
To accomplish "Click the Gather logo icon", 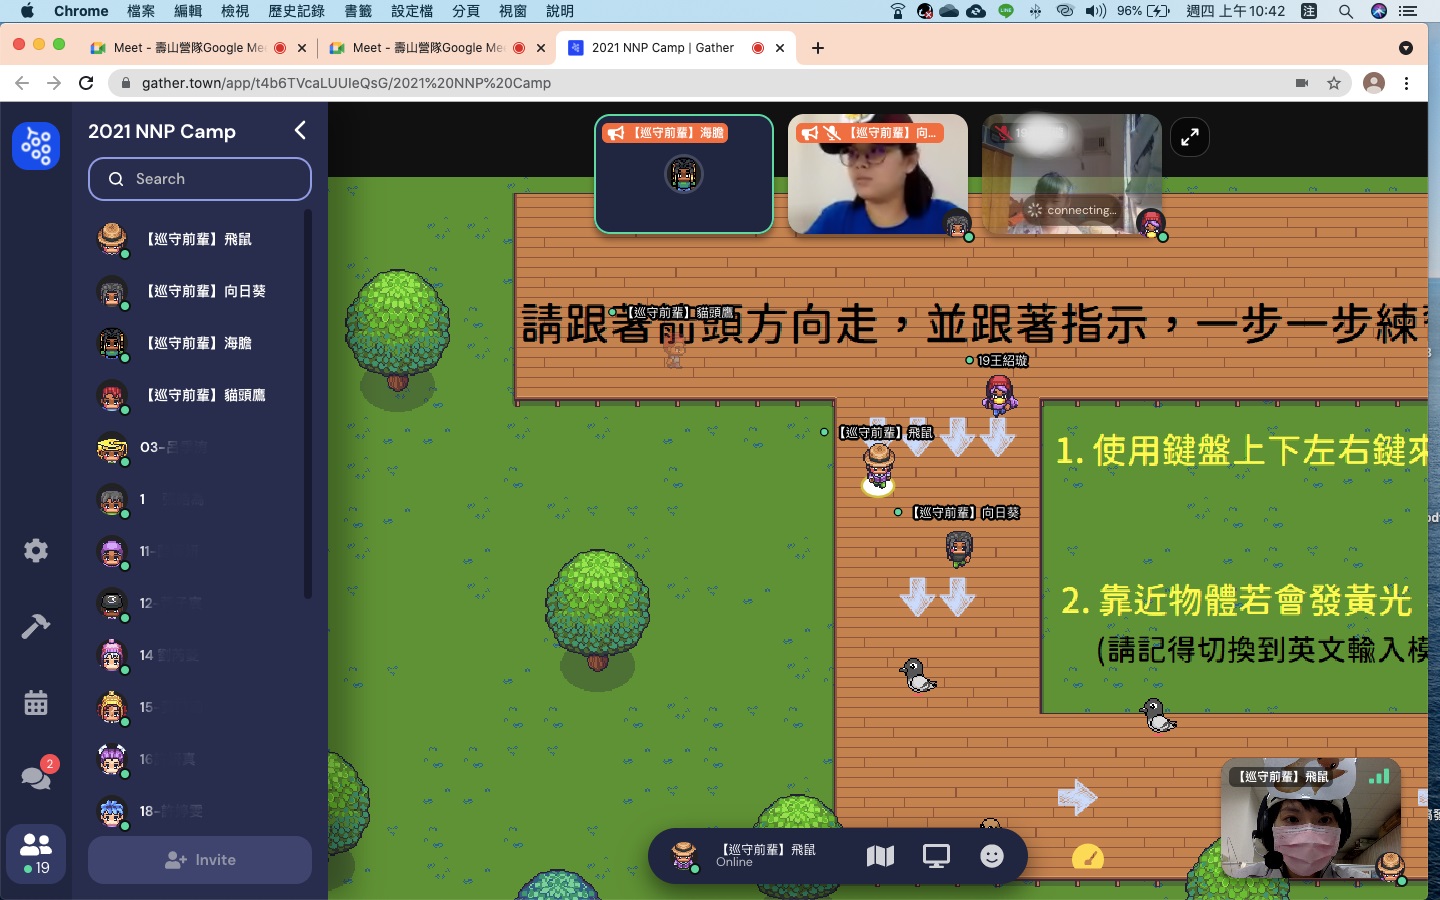I will pyautogui.click(x=36, y=146).
